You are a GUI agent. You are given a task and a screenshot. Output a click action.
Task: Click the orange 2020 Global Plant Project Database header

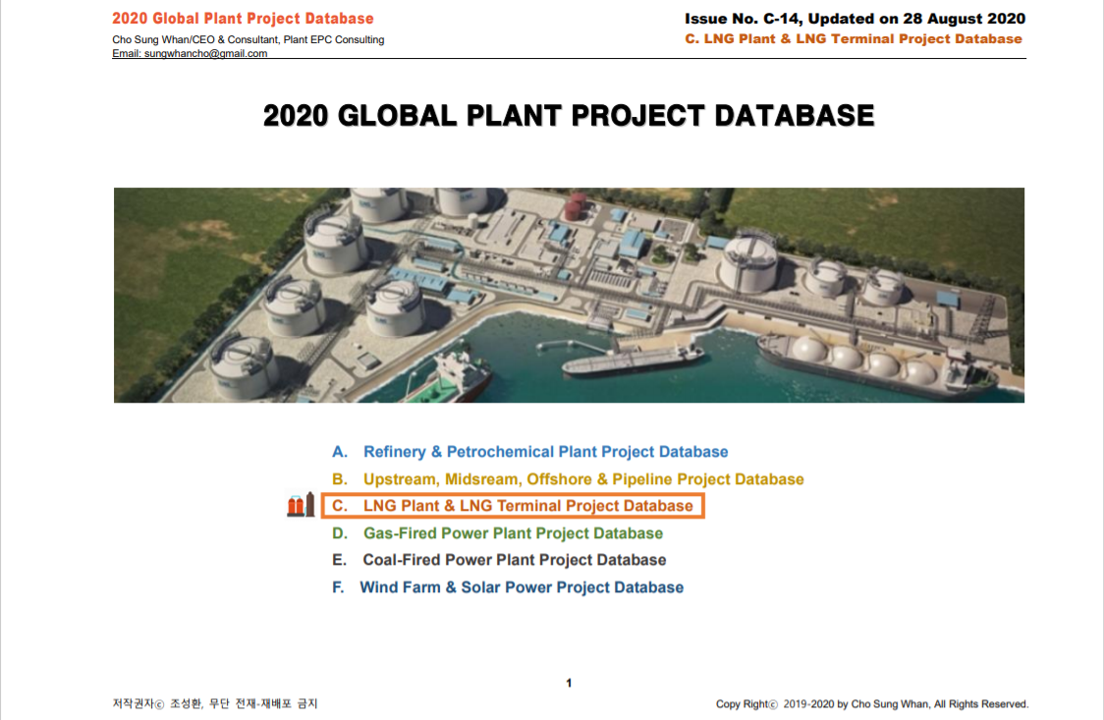pos(243,19)
